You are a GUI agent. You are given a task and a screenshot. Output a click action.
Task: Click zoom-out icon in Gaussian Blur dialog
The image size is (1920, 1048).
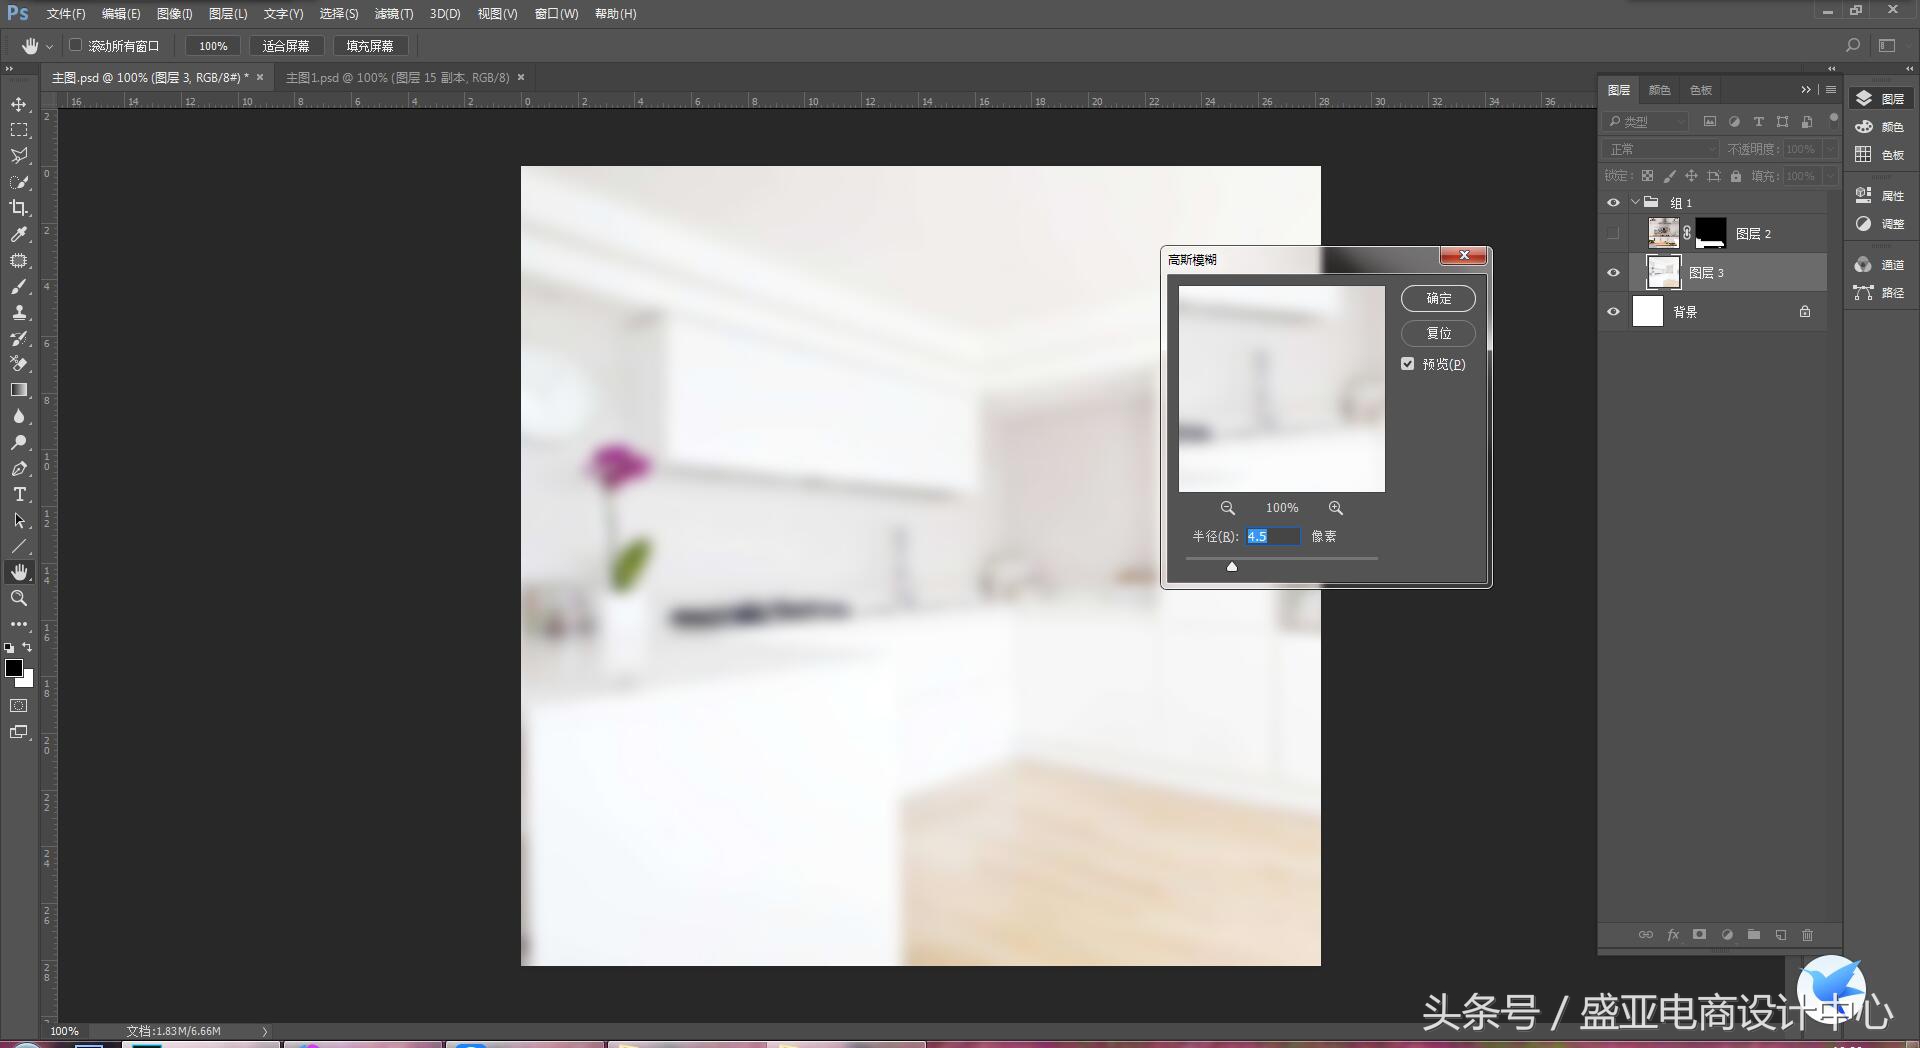pyautogui.click(x=1227, y=508)
